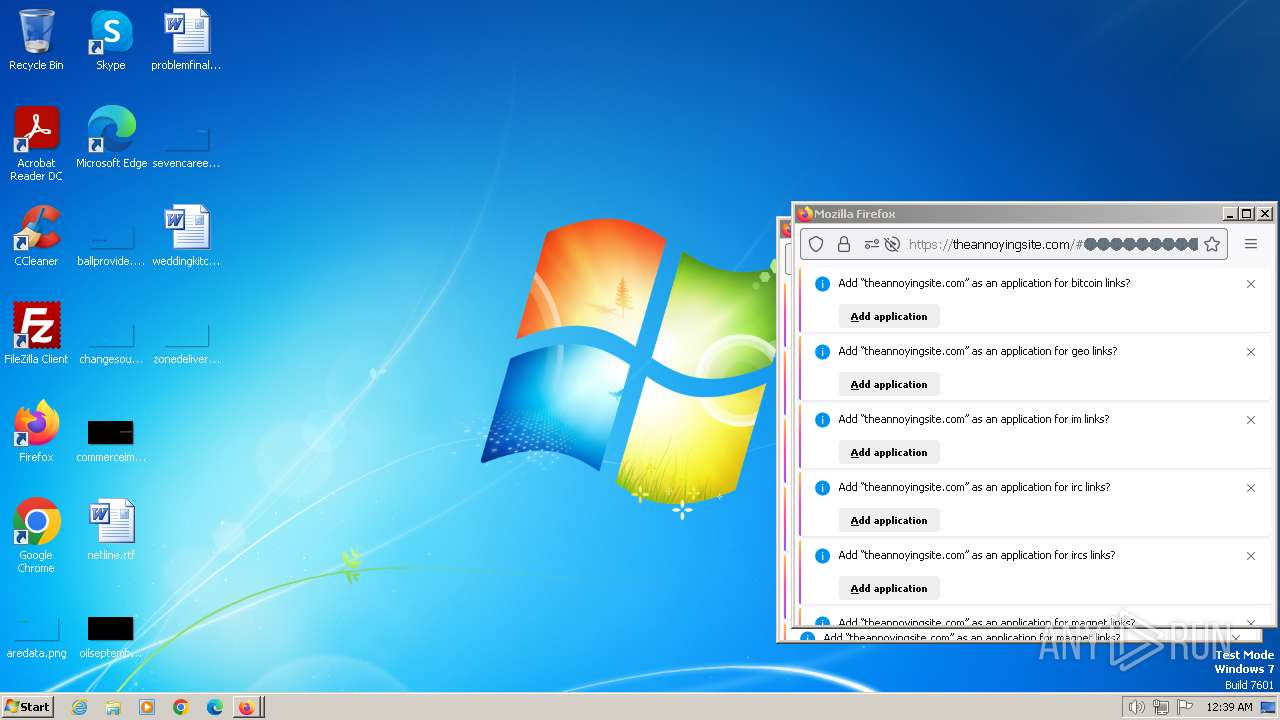Click the blocked autoplay camera icon
Viewport: 1280px width, 720px height.
[x=892, y=244]
